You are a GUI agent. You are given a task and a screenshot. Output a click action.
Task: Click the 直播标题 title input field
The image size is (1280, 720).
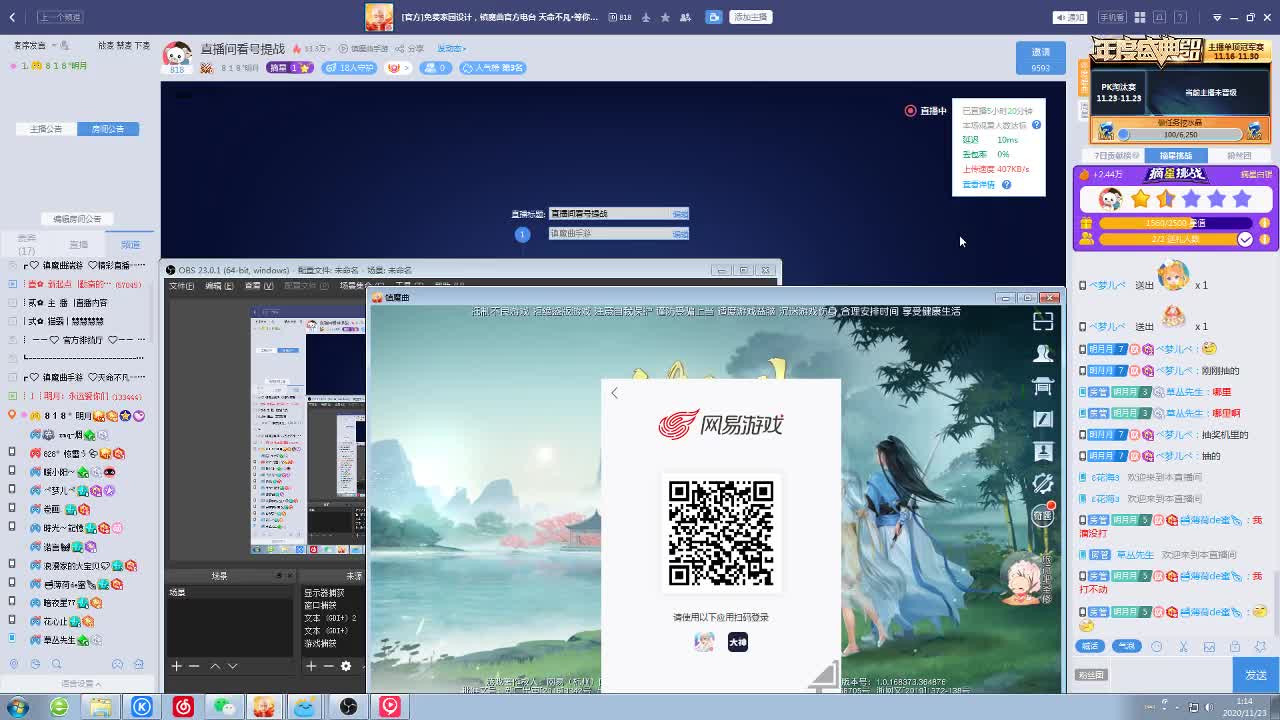click(x=619, y=214)
